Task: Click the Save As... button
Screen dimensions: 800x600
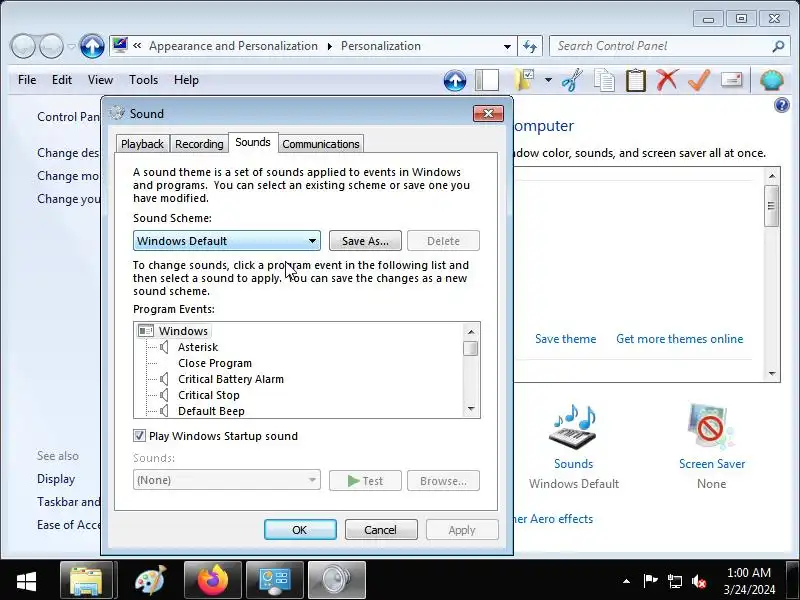Action: (x=365, y=241)
